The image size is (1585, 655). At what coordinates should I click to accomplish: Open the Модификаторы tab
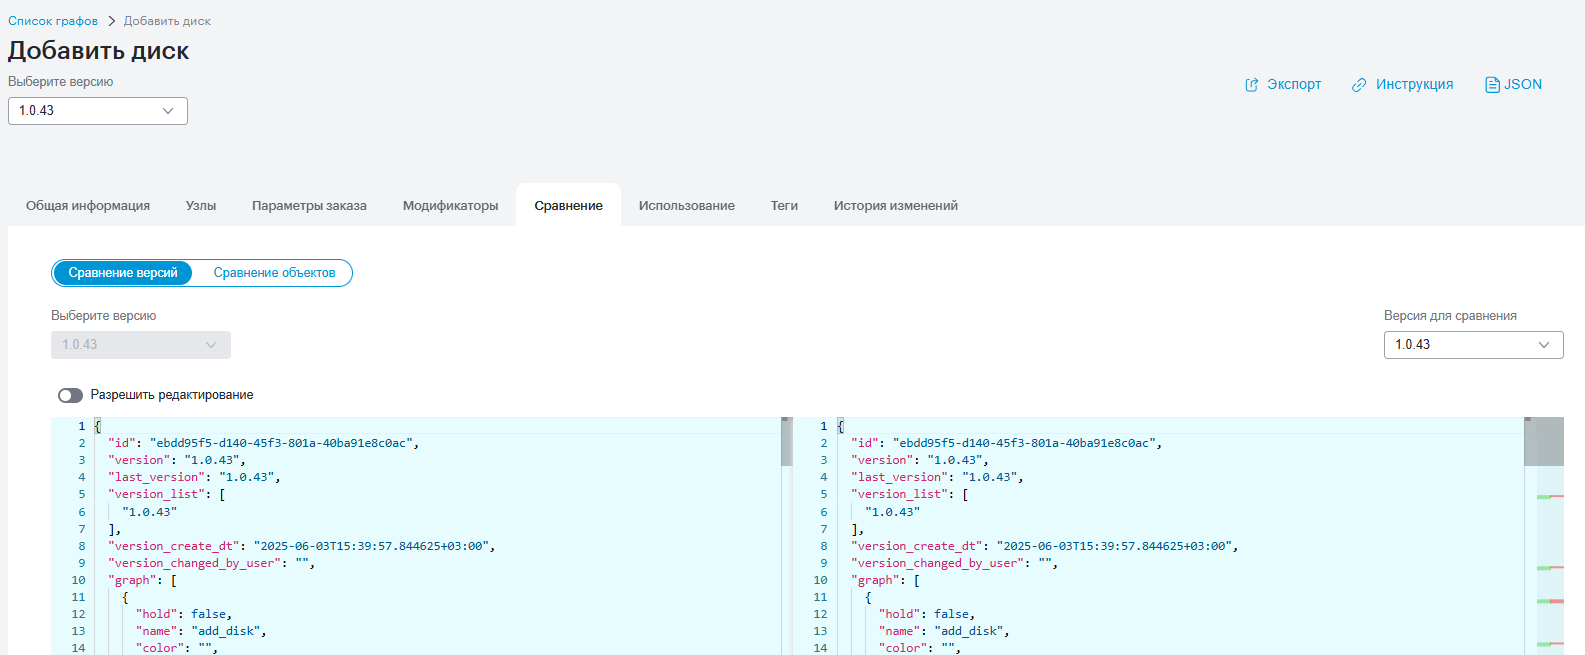[450, 206]
